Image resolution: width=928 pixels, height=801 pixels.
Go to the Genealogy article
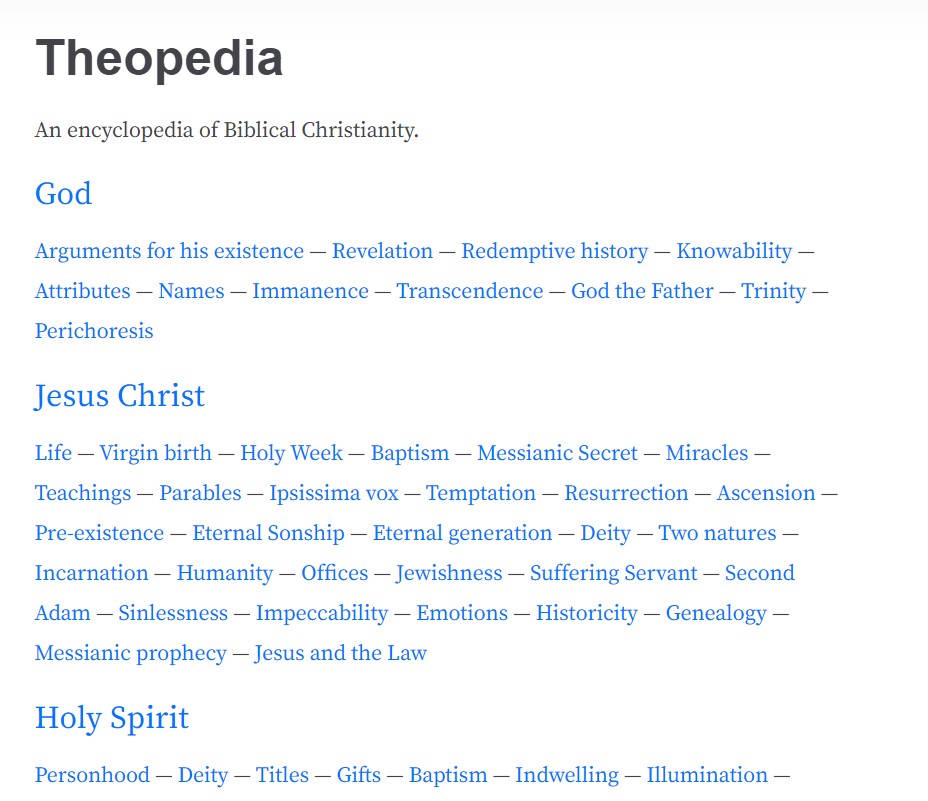coord(716,613)
